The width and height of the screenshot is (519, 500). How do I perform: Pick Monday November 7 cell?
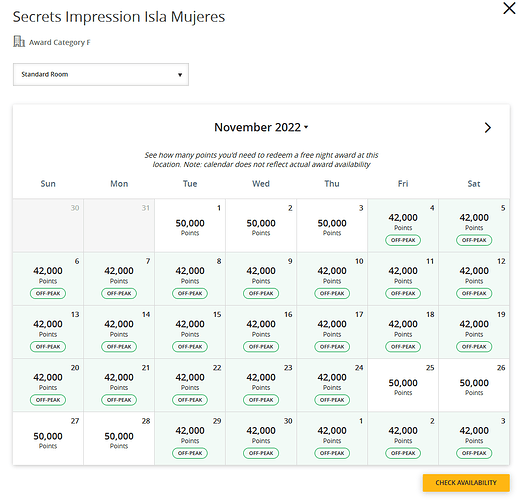(x=119, y=279)
